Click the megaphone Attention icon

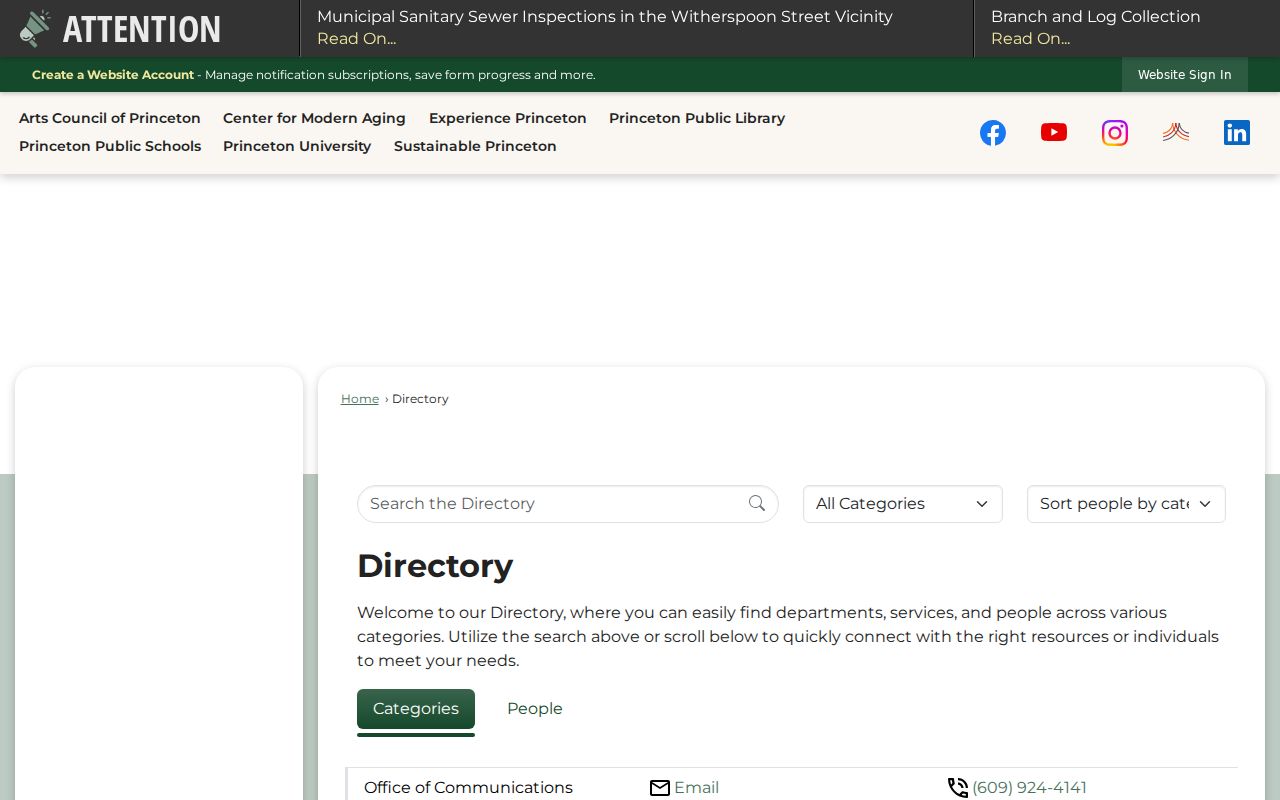click(x=35, y=29)
